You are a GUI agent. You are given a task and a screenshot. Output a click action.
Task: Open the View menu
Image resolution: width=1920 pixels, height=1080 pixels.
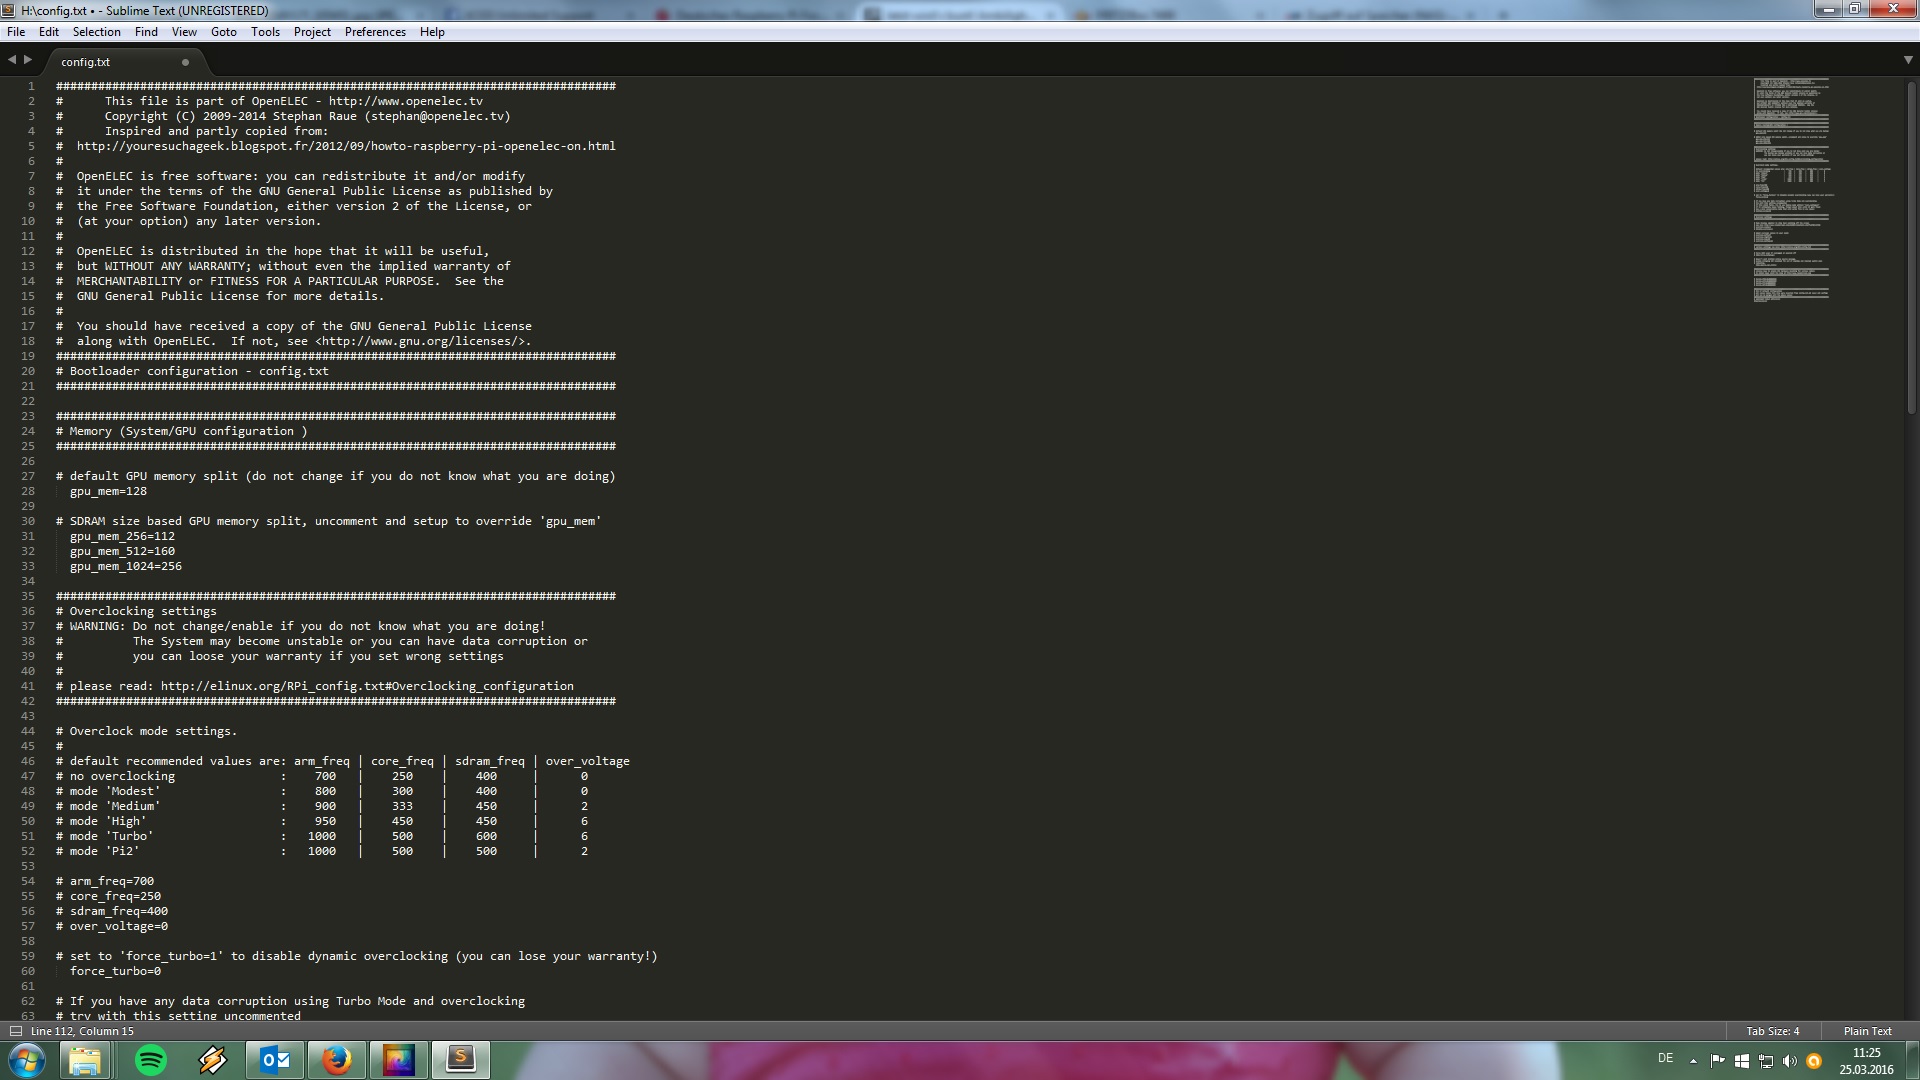pos(184,32)
